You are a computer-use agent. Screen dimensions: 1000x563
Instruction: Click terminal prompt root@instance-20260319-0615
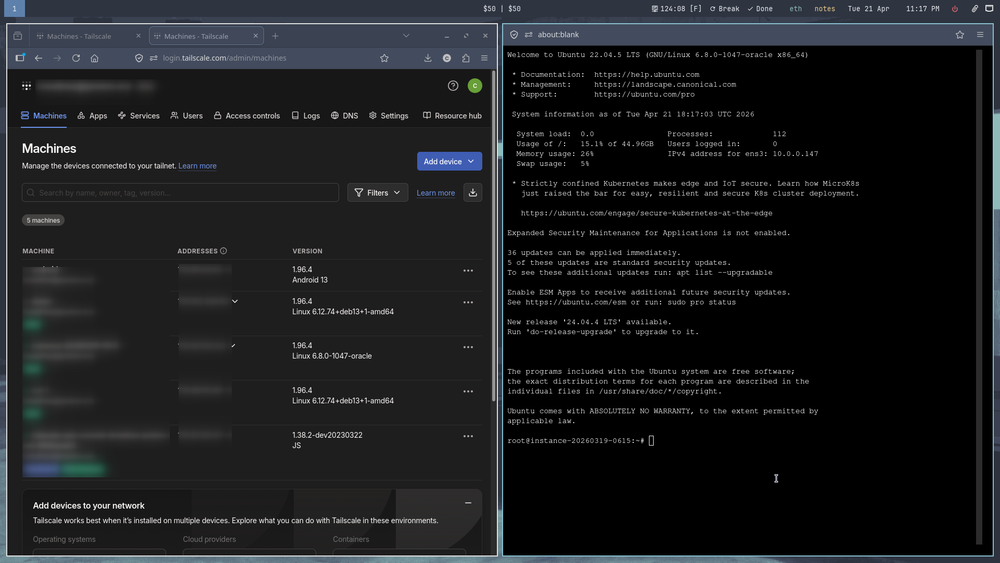tap(575, 441)
